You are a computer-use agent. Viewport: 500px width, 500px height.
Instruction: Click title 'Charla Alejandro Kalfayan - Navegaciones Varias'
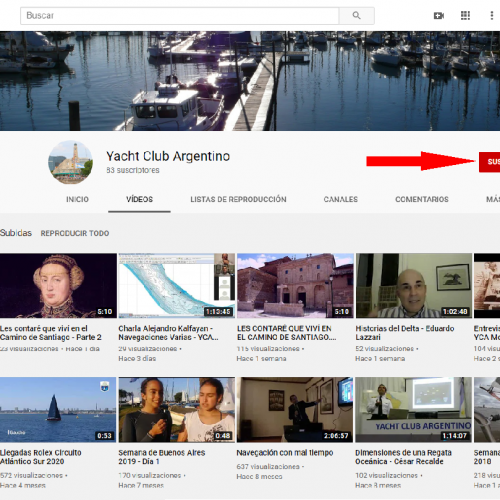[x=168, y=333]
